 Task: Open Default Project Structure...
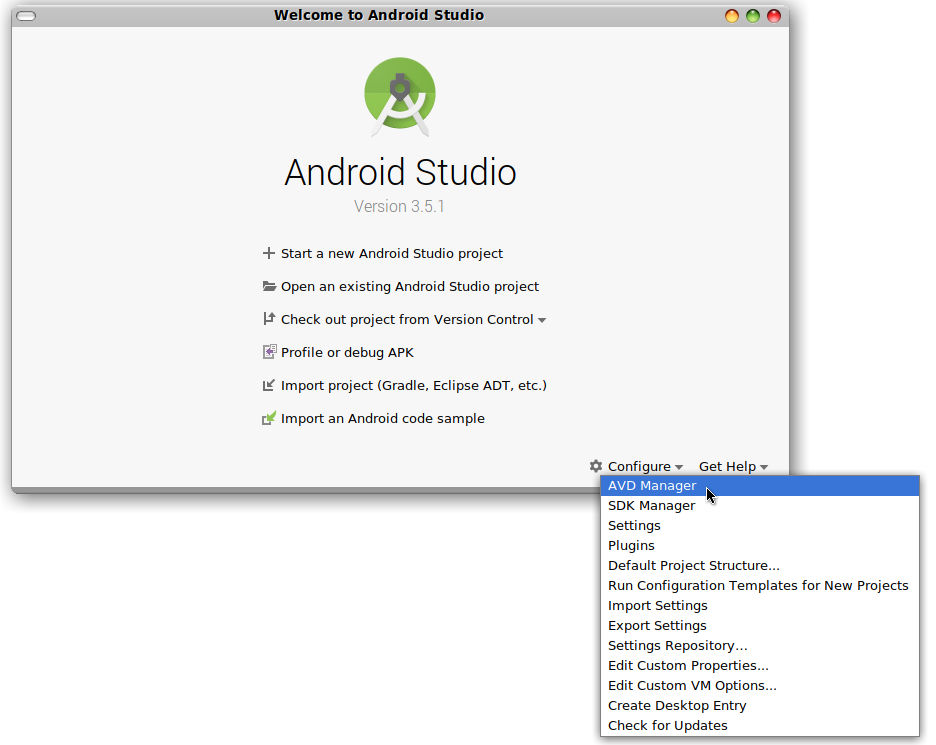click(760, 566)
